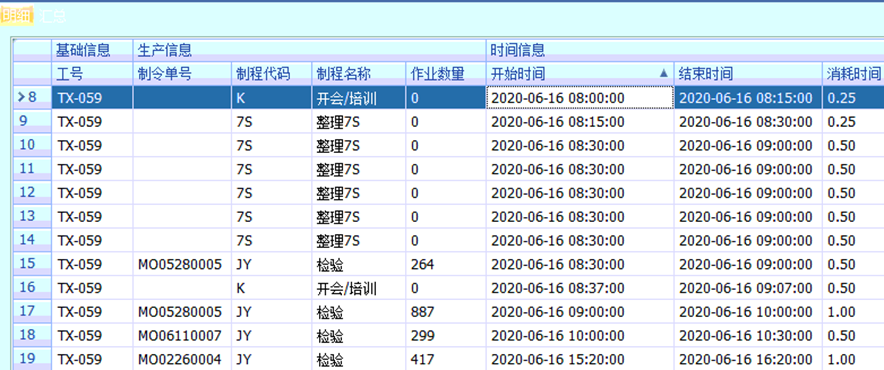The height and width of the screenshot is (370, 884).
Task: Click end time 09:07:00 cell
Action: (748, 288)
